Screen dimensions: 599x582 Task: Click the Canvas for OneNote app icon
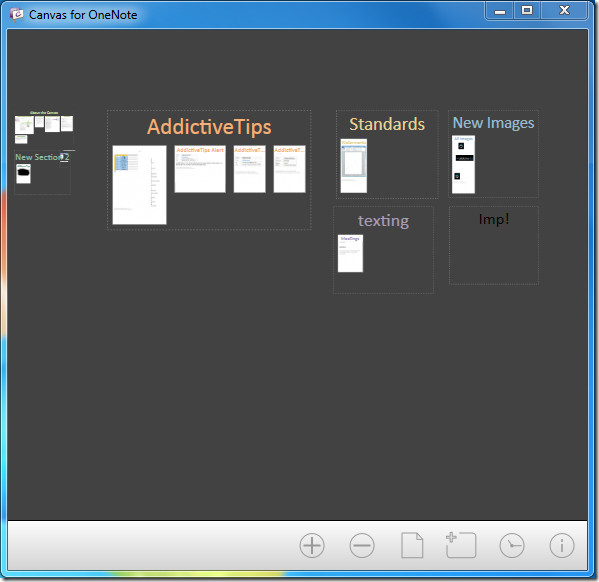pos(16,15)
